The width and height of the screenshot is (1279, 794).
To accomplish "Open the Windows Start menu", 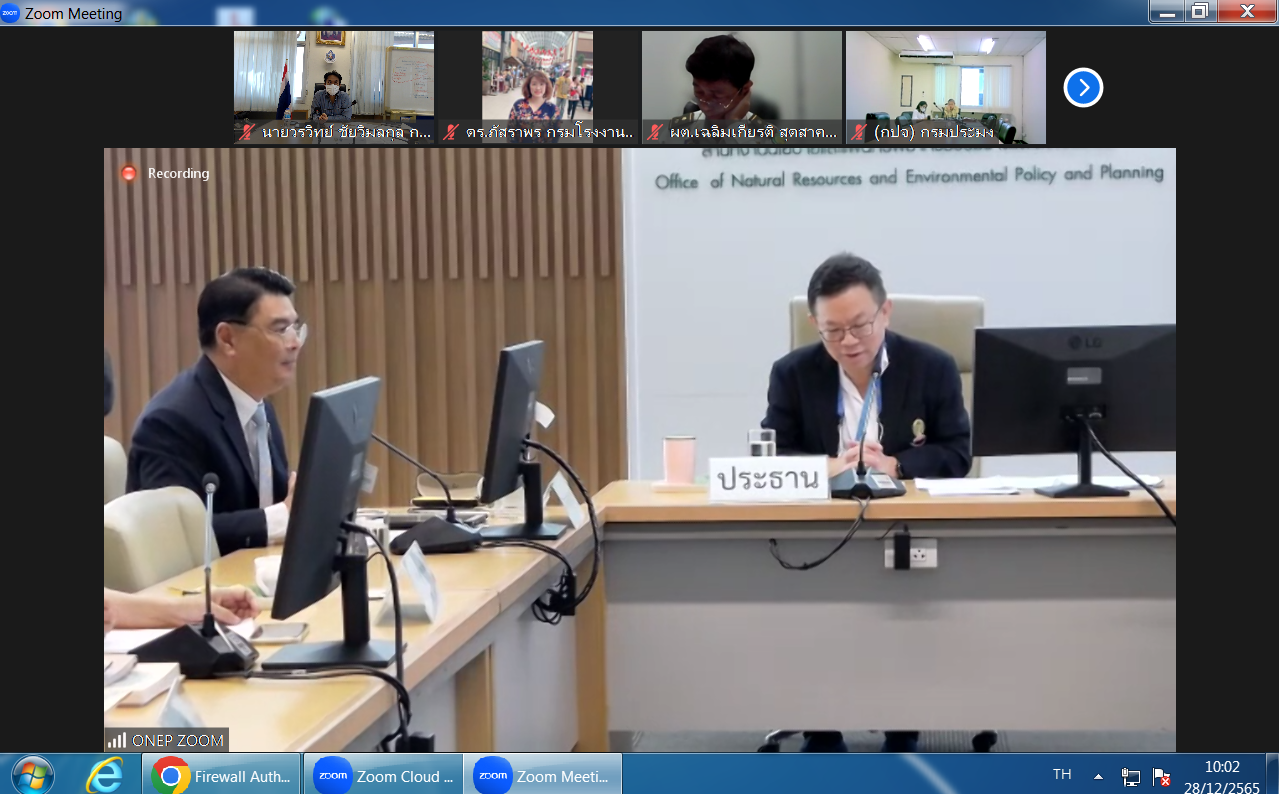I will (33, 775).
